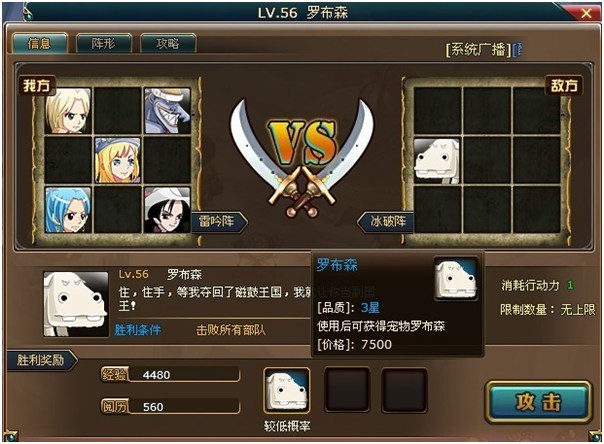Image resolution: width=604 pixels, height=444 pixels.
Task: Click the white-hat dark-haired hero portrait
Action: [167, 210]
